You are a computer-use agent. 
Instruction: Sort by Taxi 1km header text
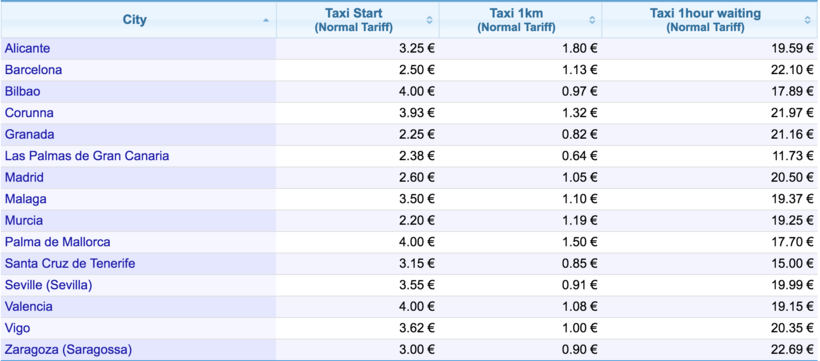(x=516, y=20)
